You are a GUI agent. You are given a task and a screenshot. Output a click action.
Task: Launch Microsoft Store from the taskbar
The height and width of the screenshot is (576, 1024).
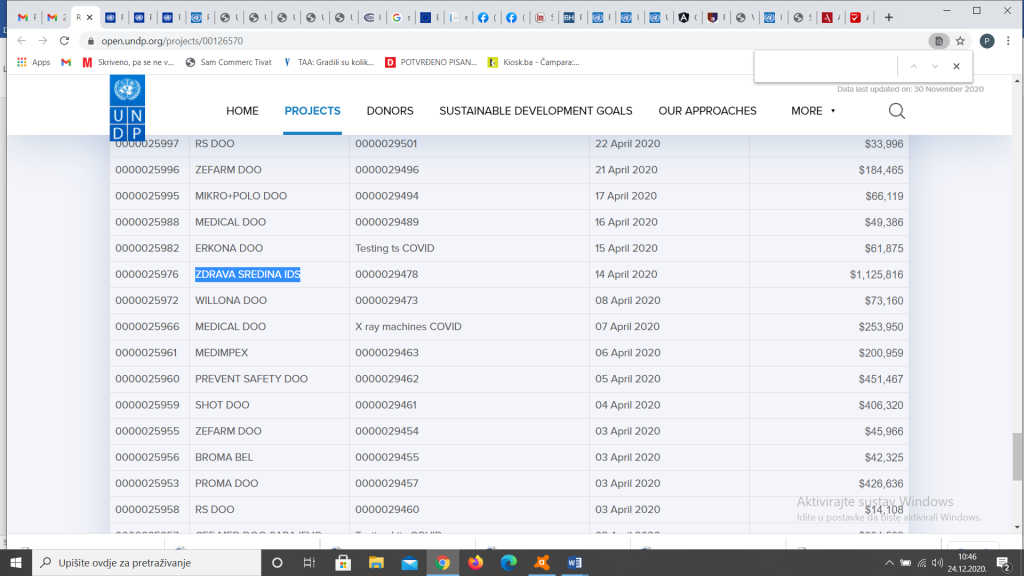tap(343, 562)
